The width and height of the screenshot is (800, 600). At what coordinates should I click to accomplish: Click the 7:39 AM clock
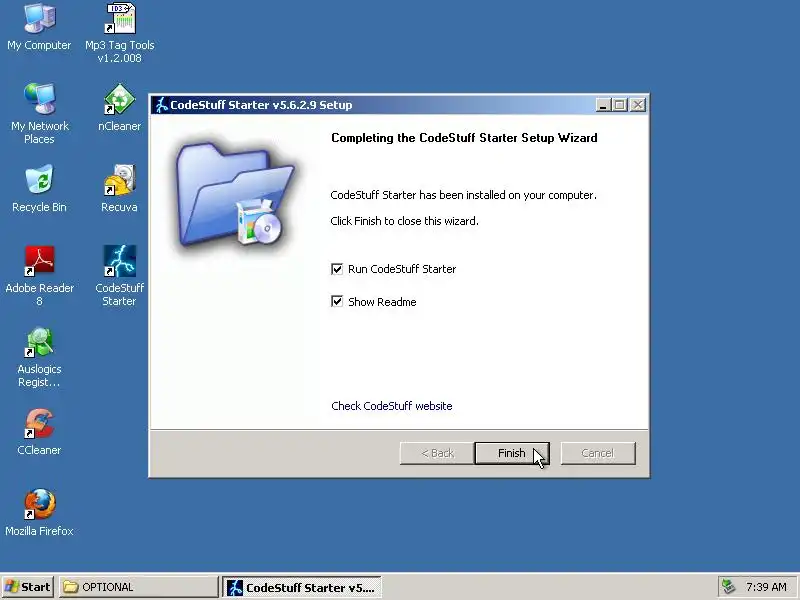(x=766, y=587)
